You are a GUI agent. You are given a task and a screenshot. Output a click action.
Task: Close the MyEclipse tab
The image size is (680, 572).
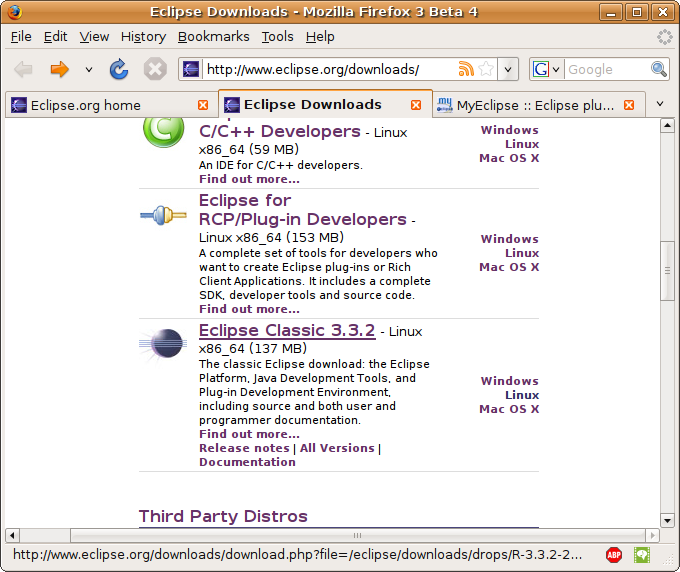[629, 105]
